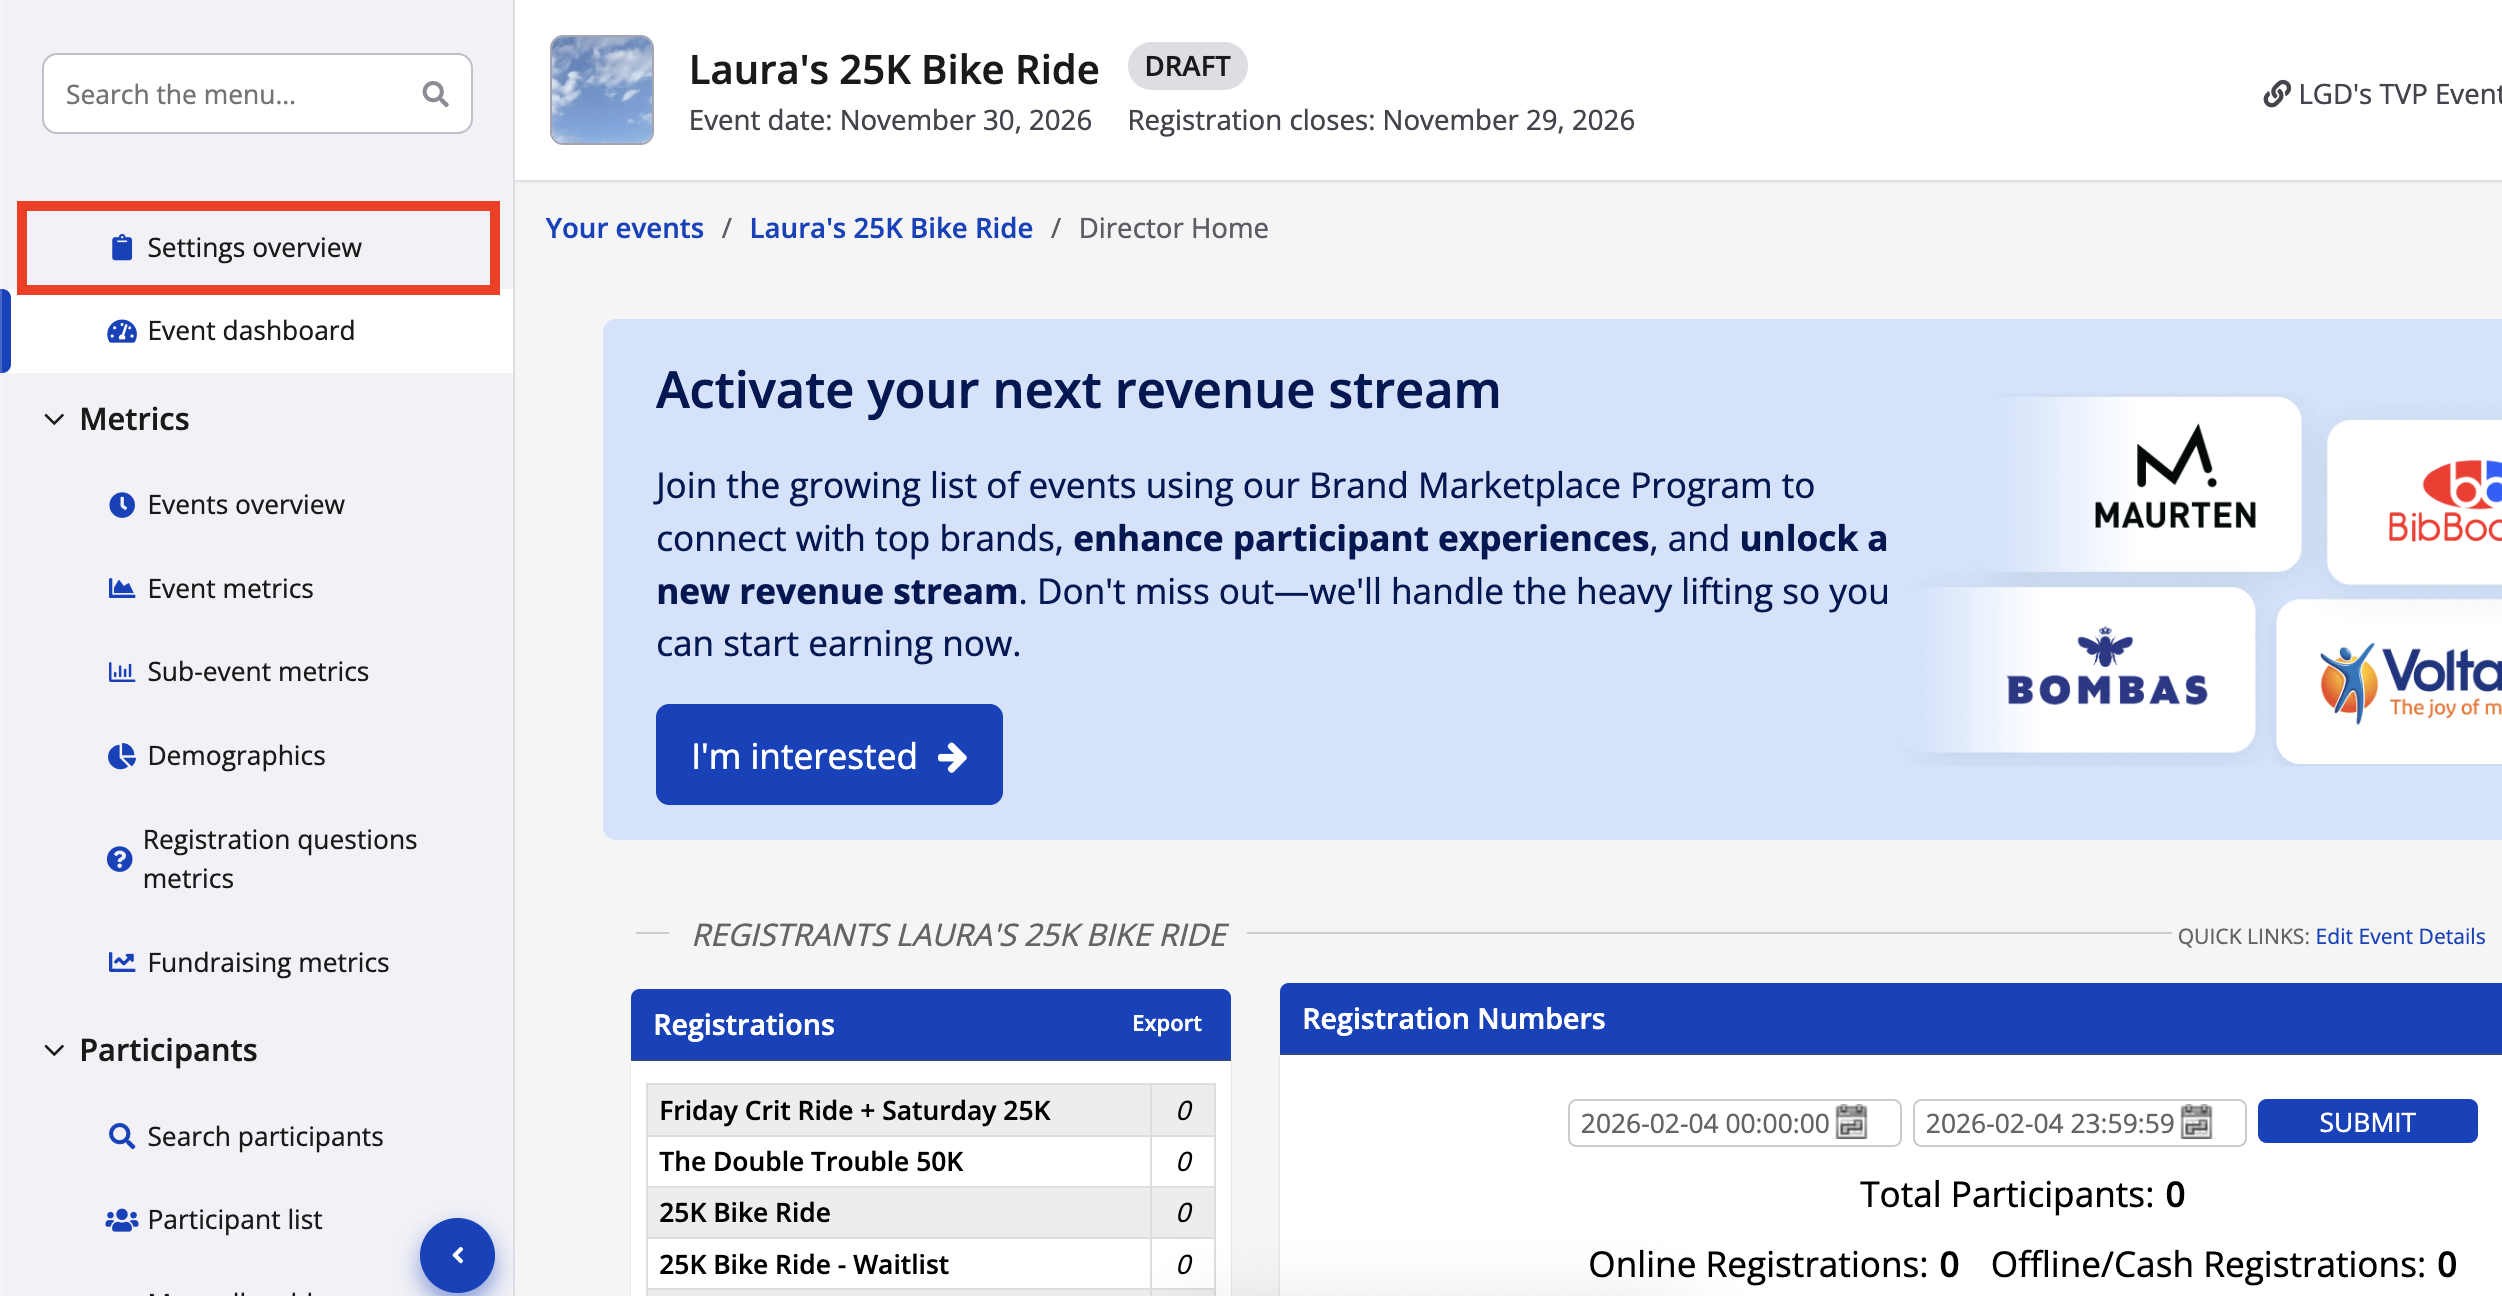Click the Your events breadcrumb link
The height and width of the screenshot is (1296, 2502).
tap(624, 228)
